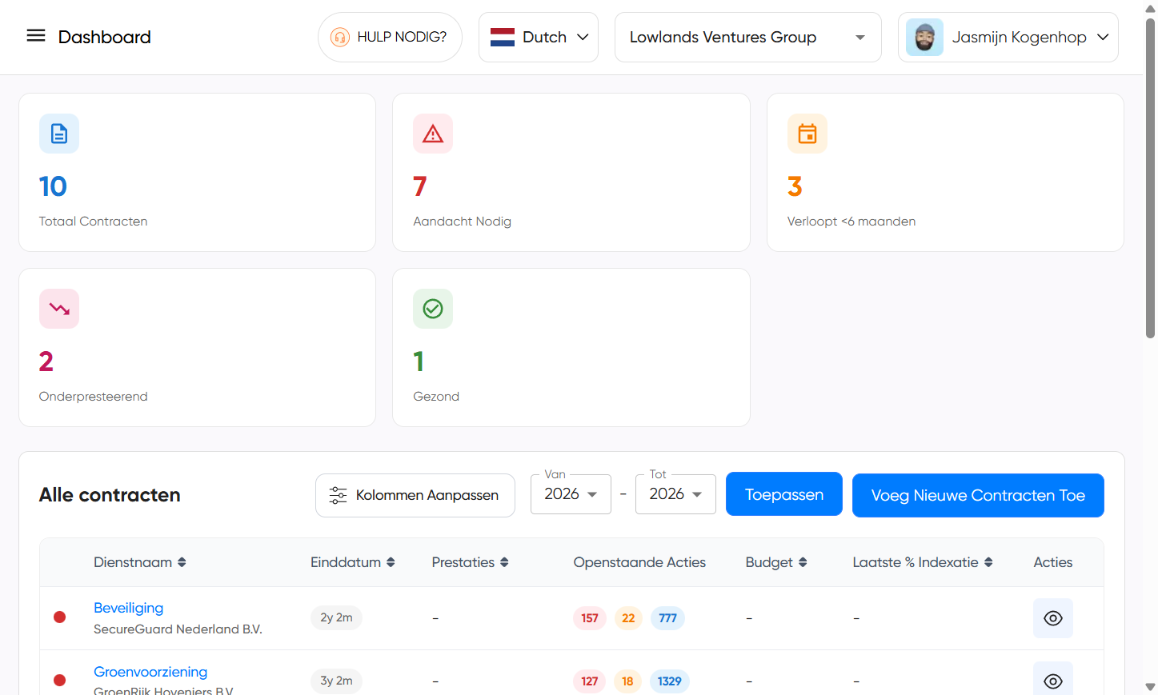Open the hamburger navigation menu
1158x695 pixels.
36,36
